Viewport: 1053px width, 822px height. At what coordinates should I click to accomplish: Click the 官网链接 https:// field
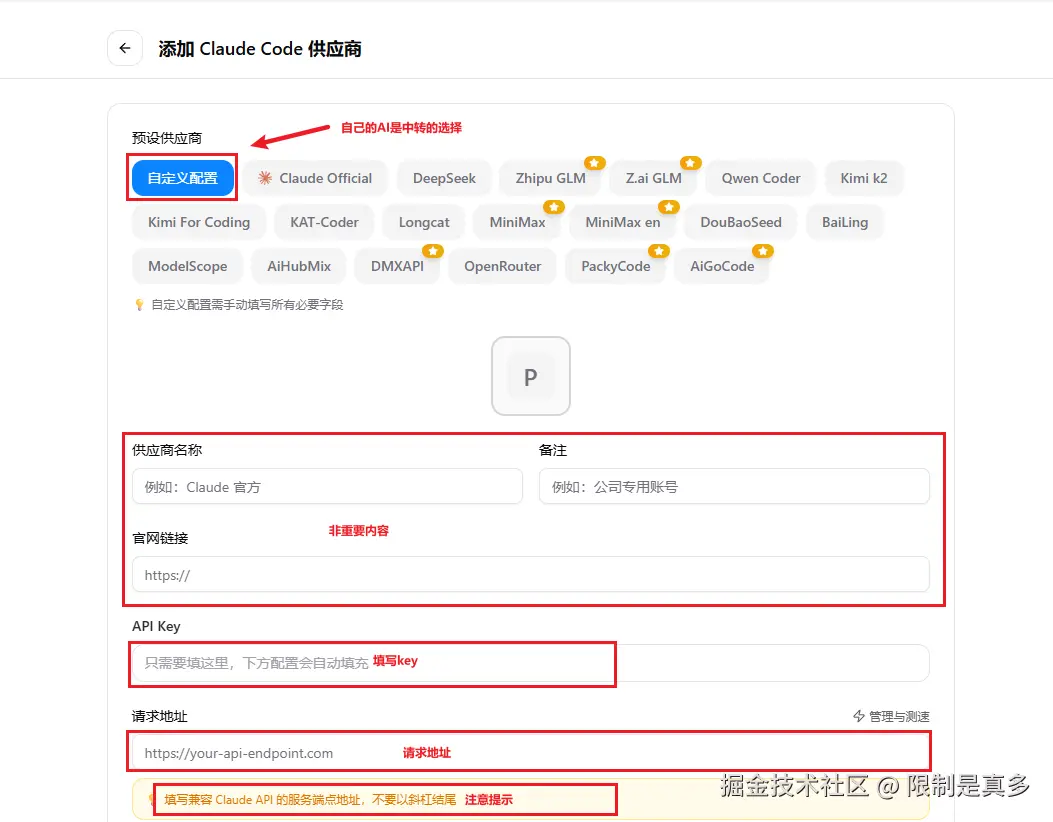[531, 574]
